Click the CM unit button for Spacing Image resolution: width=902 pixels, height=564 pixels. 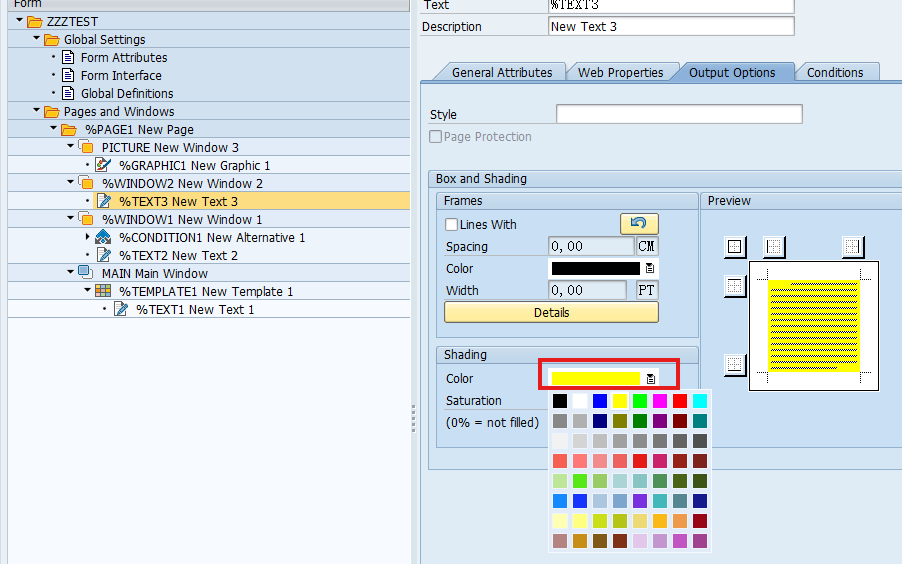point(647,246)
